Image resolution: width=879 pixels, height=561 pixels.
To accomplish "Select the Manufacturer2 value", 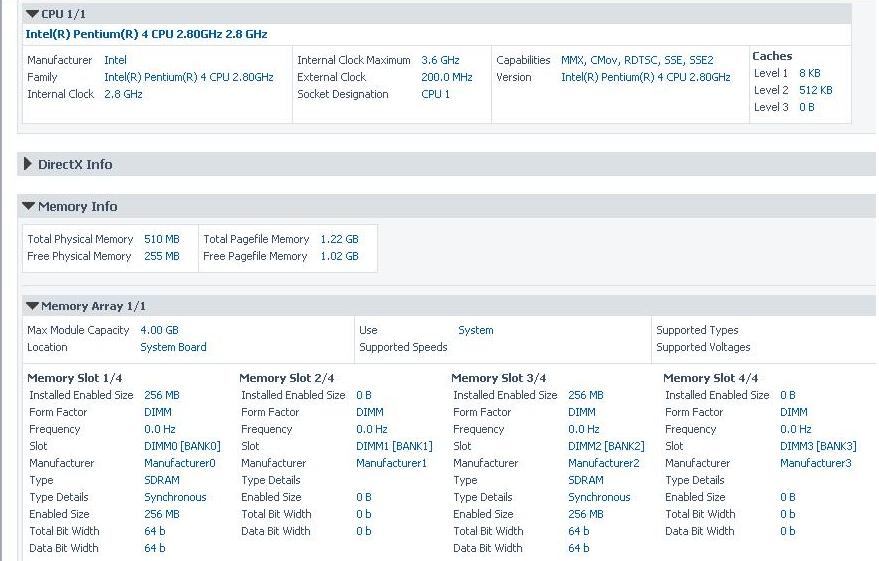I will click(x=603, y=463).
